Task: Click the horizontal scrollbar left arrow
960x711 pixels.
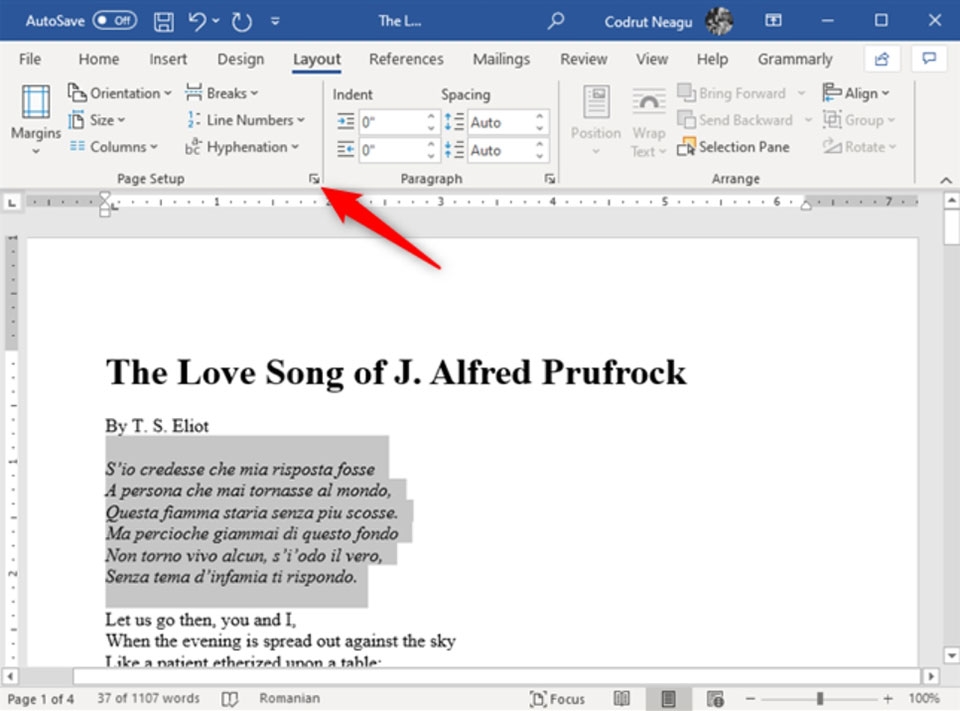Action: (x=10, y=677)
